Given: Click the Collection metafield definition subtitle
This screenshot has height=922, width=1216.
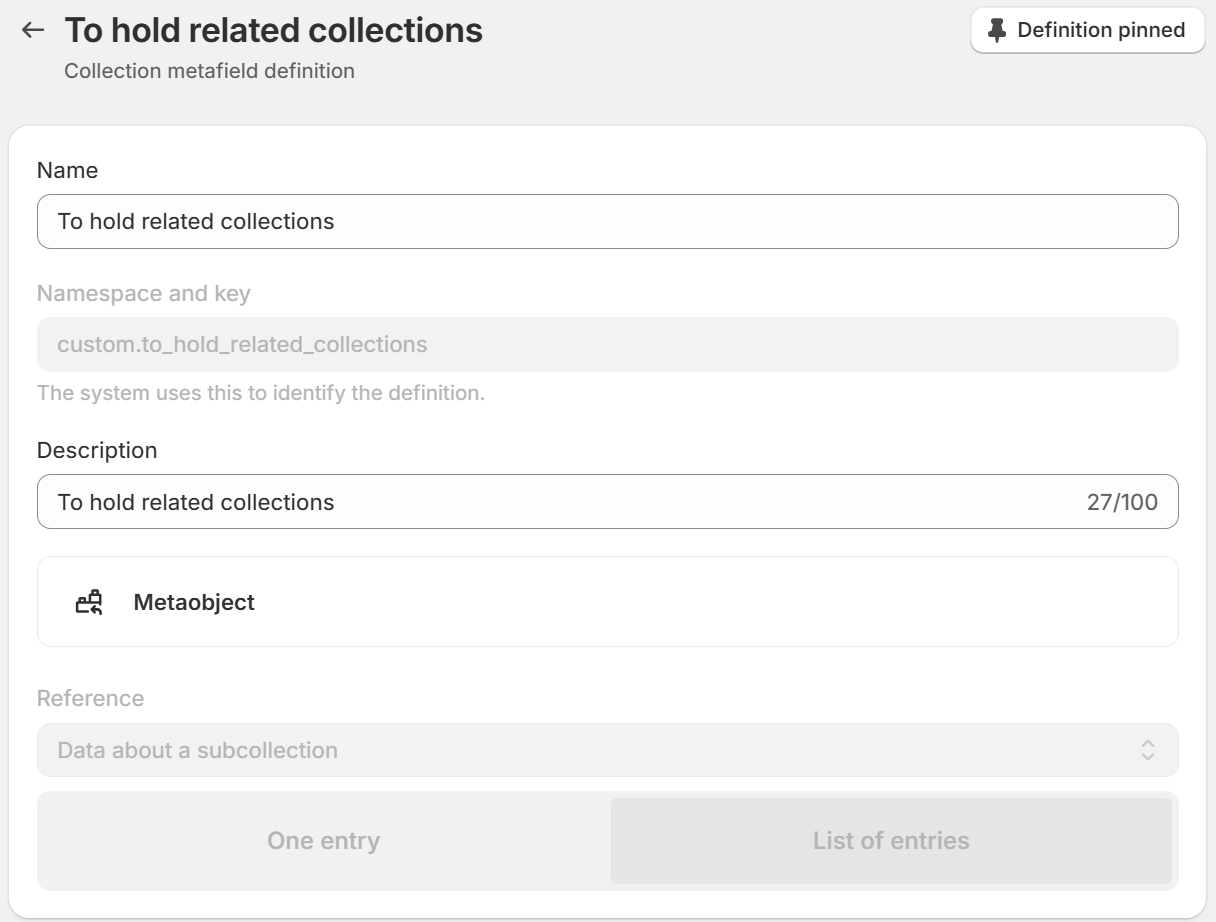Looking at the screenshot, I should (x=209, y=71).
